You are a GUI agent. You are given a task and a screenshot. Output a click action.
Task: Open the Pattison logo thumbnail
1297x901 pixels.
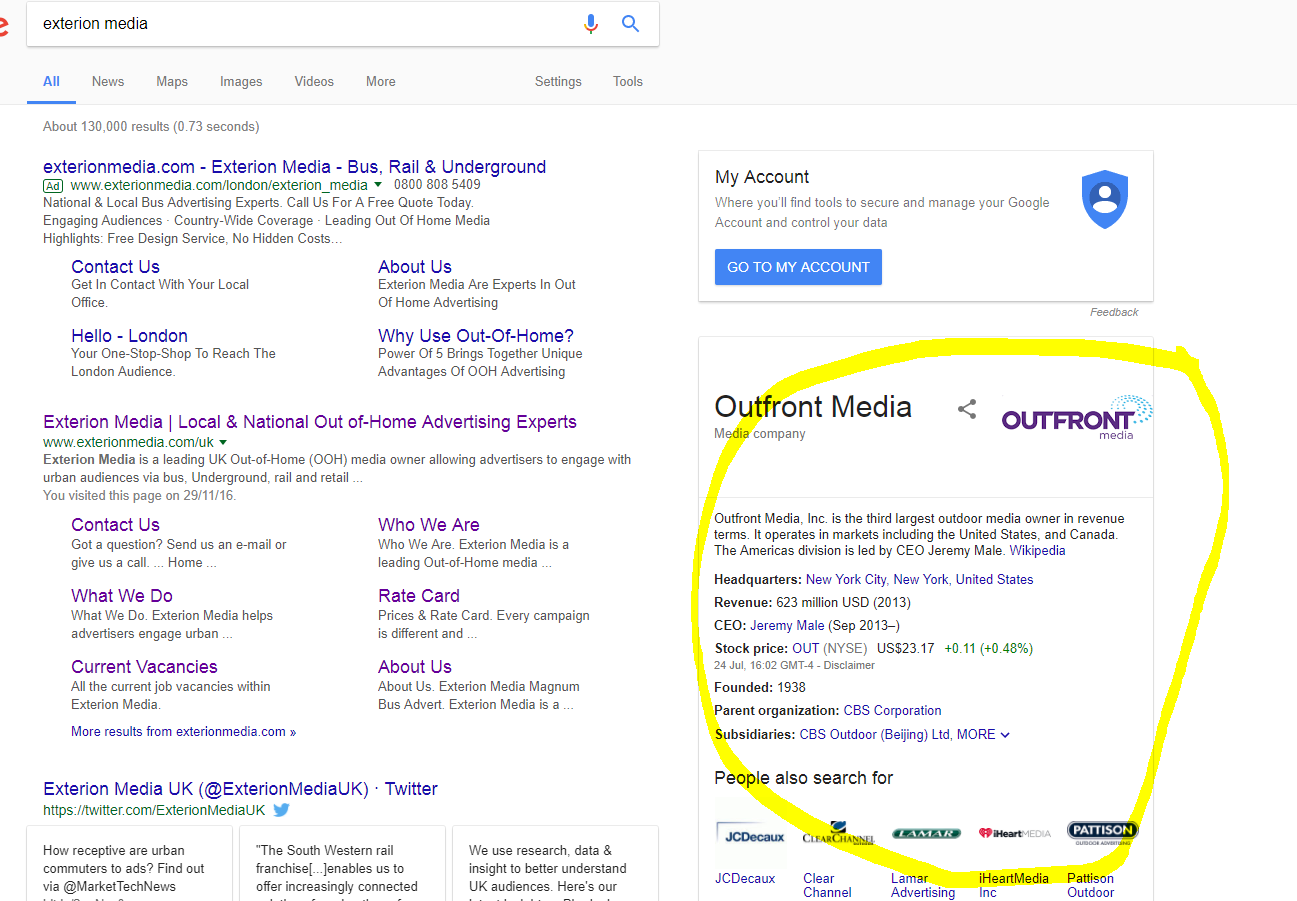point(1102,833)
